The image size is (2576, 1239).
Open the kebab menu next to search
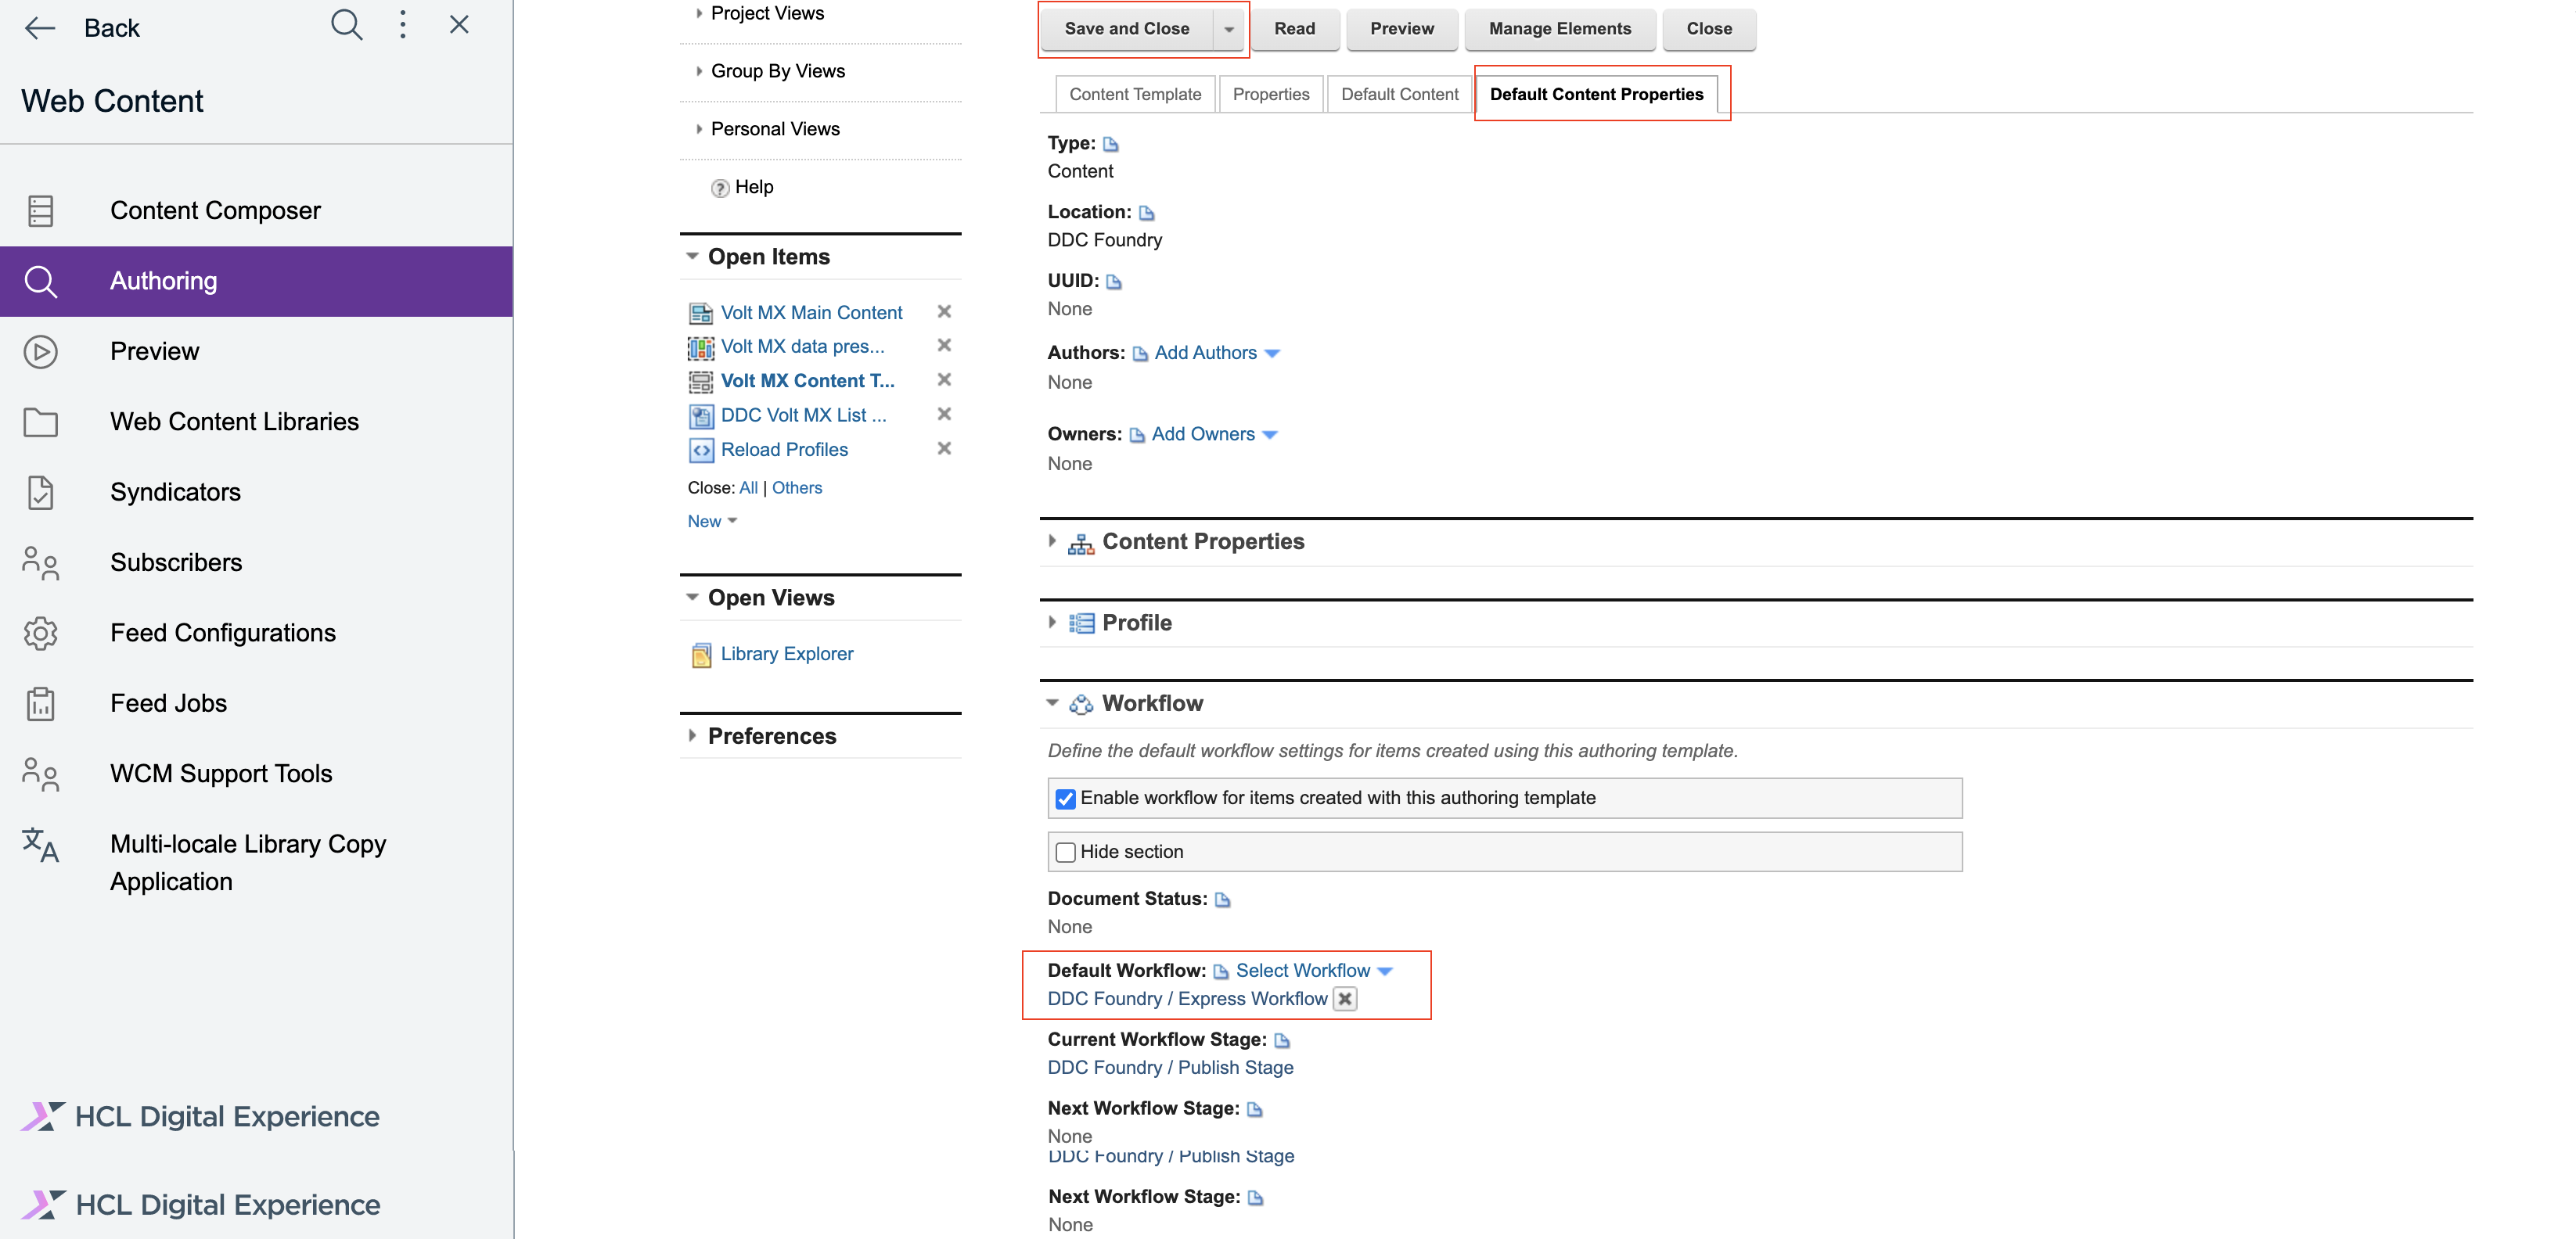pos(403,24)
